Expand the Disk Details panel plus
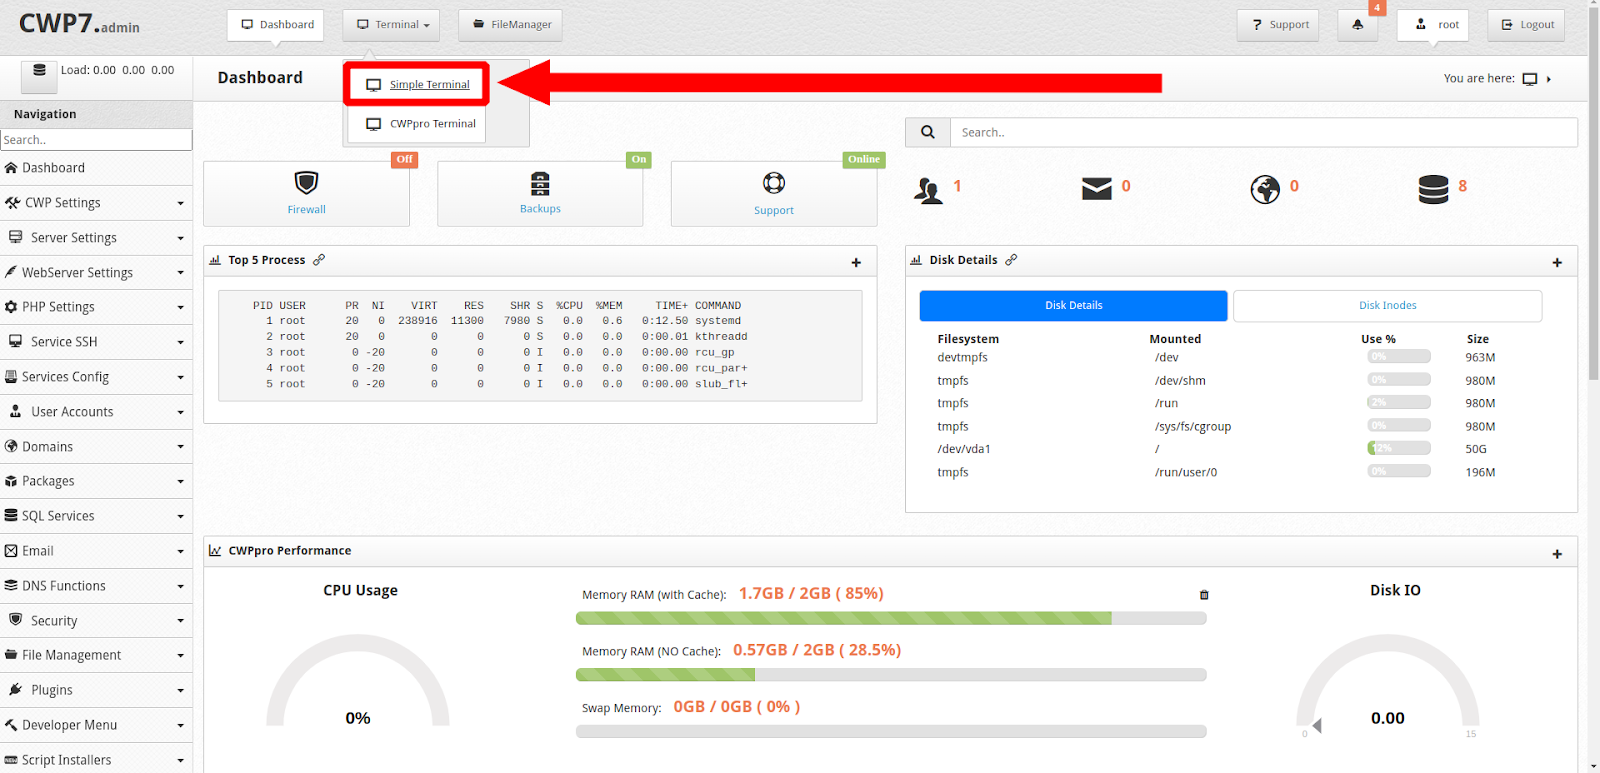 point(1557,262)
